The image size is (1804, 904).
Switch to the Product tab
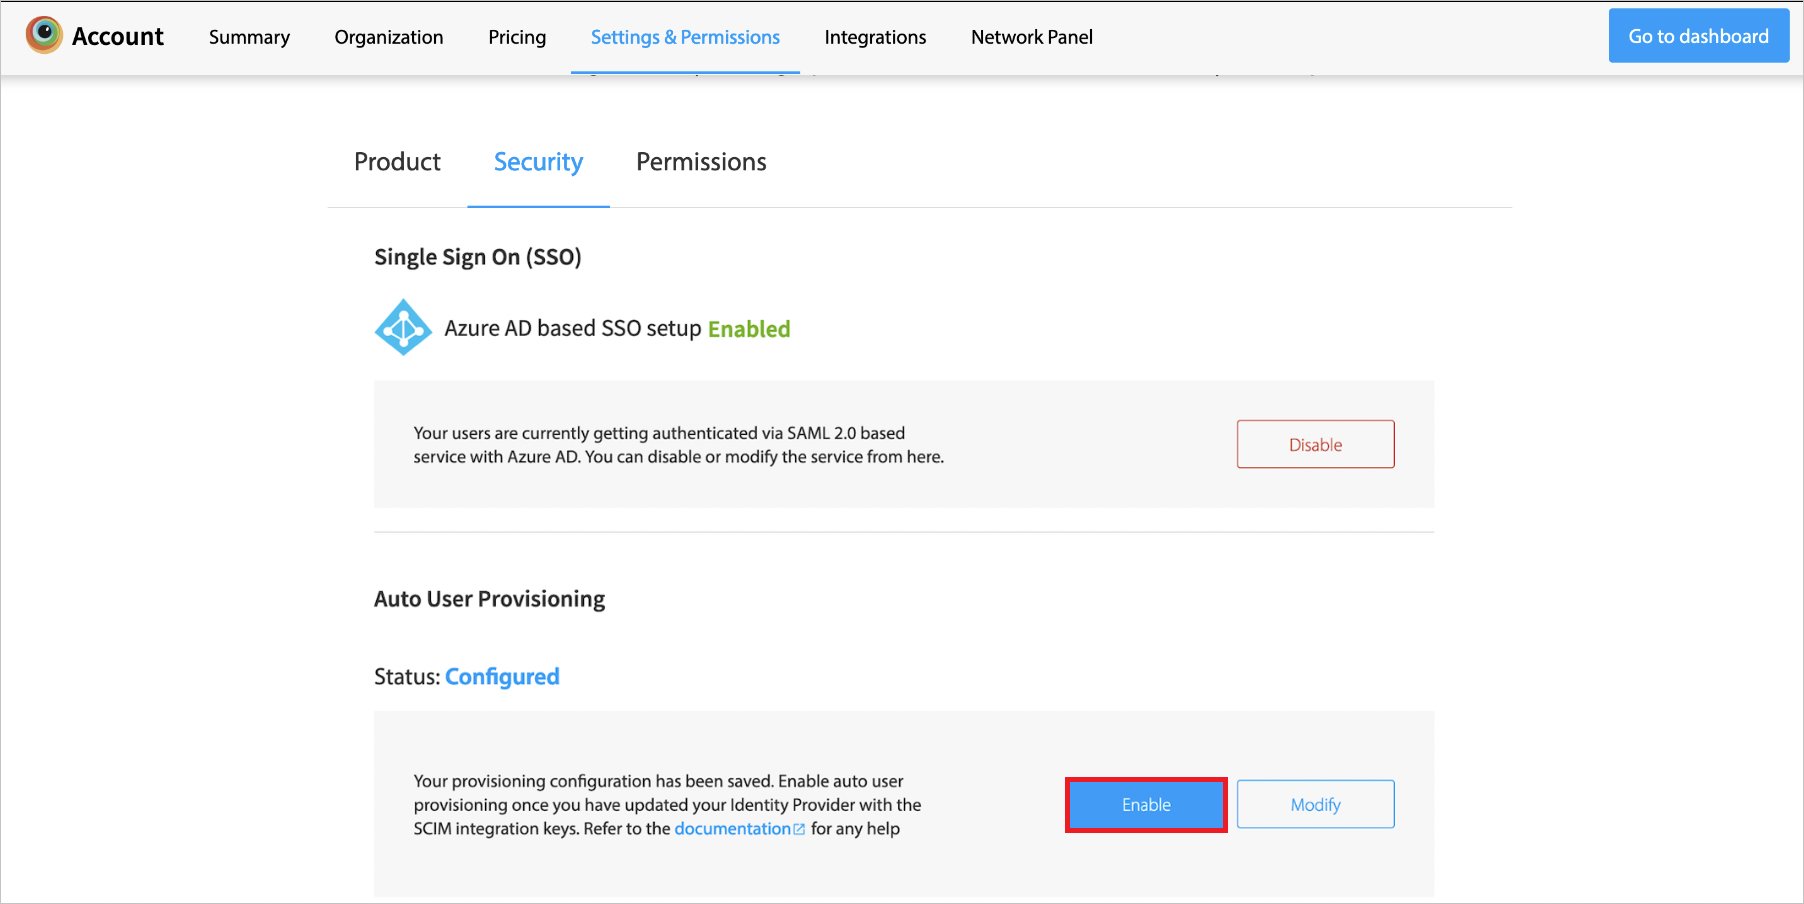pos(397,162)
